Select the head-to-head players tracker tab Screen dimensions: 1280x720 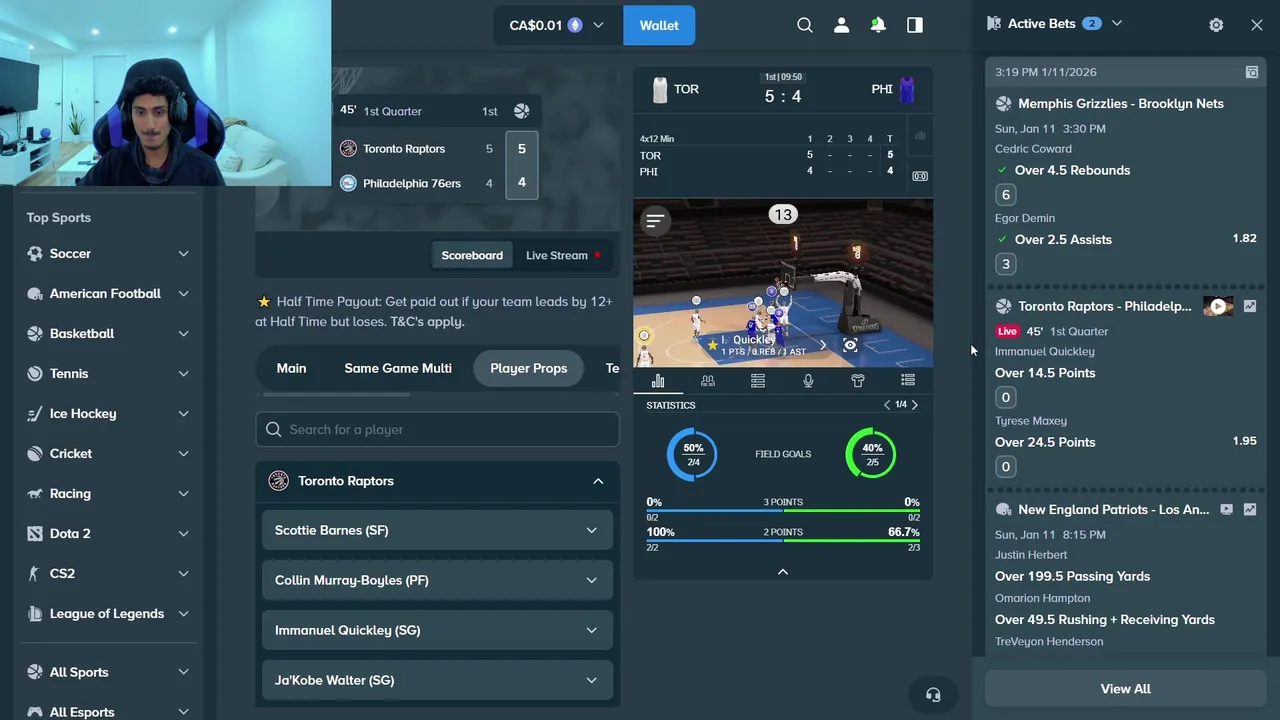tap(708, 380)
